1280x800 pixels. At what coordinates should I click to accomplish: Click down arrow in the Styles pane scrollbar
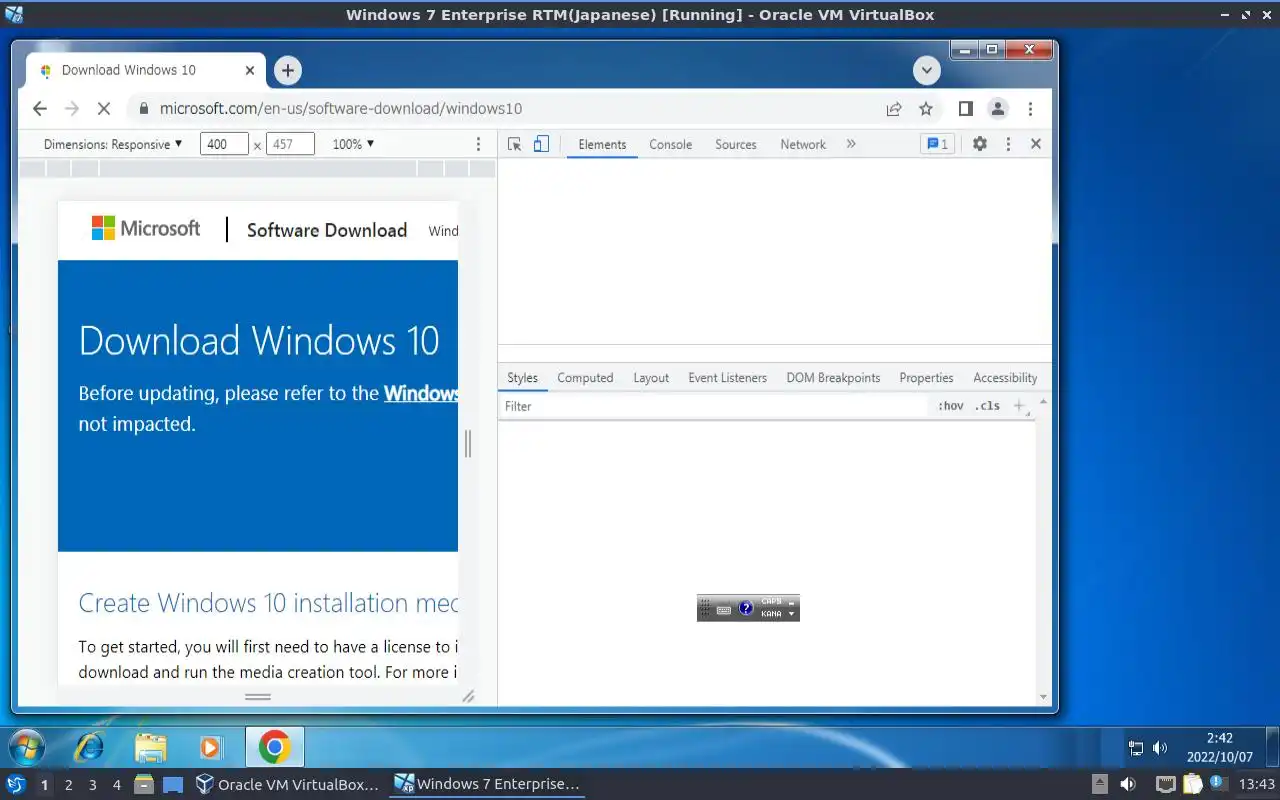[x=1043, y=697]
